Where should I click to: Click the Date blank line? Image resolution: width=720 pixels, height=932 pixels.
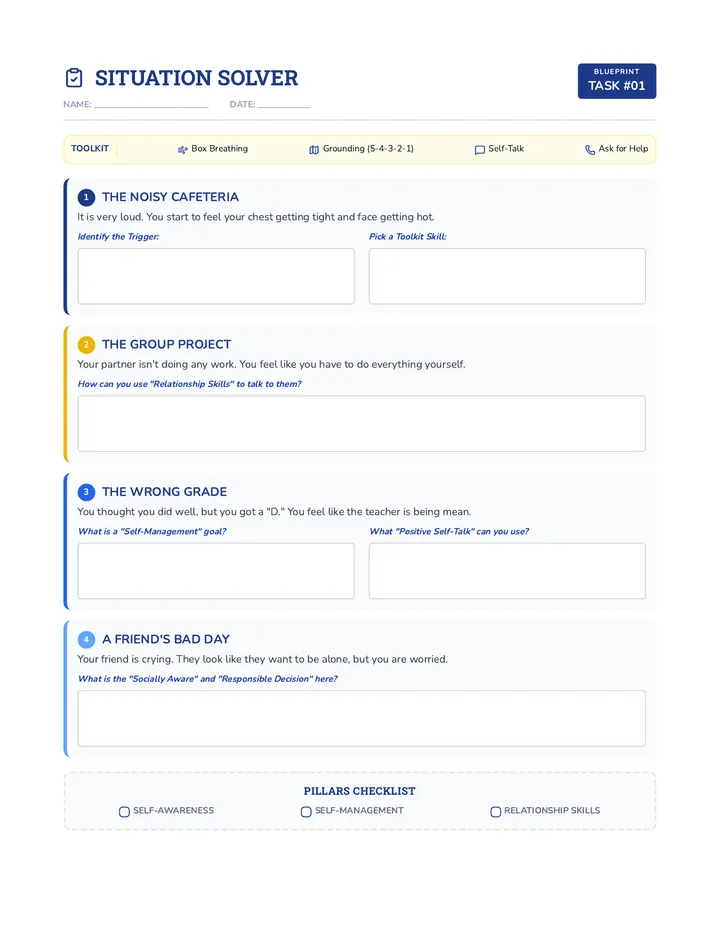(x=284, y=105)
